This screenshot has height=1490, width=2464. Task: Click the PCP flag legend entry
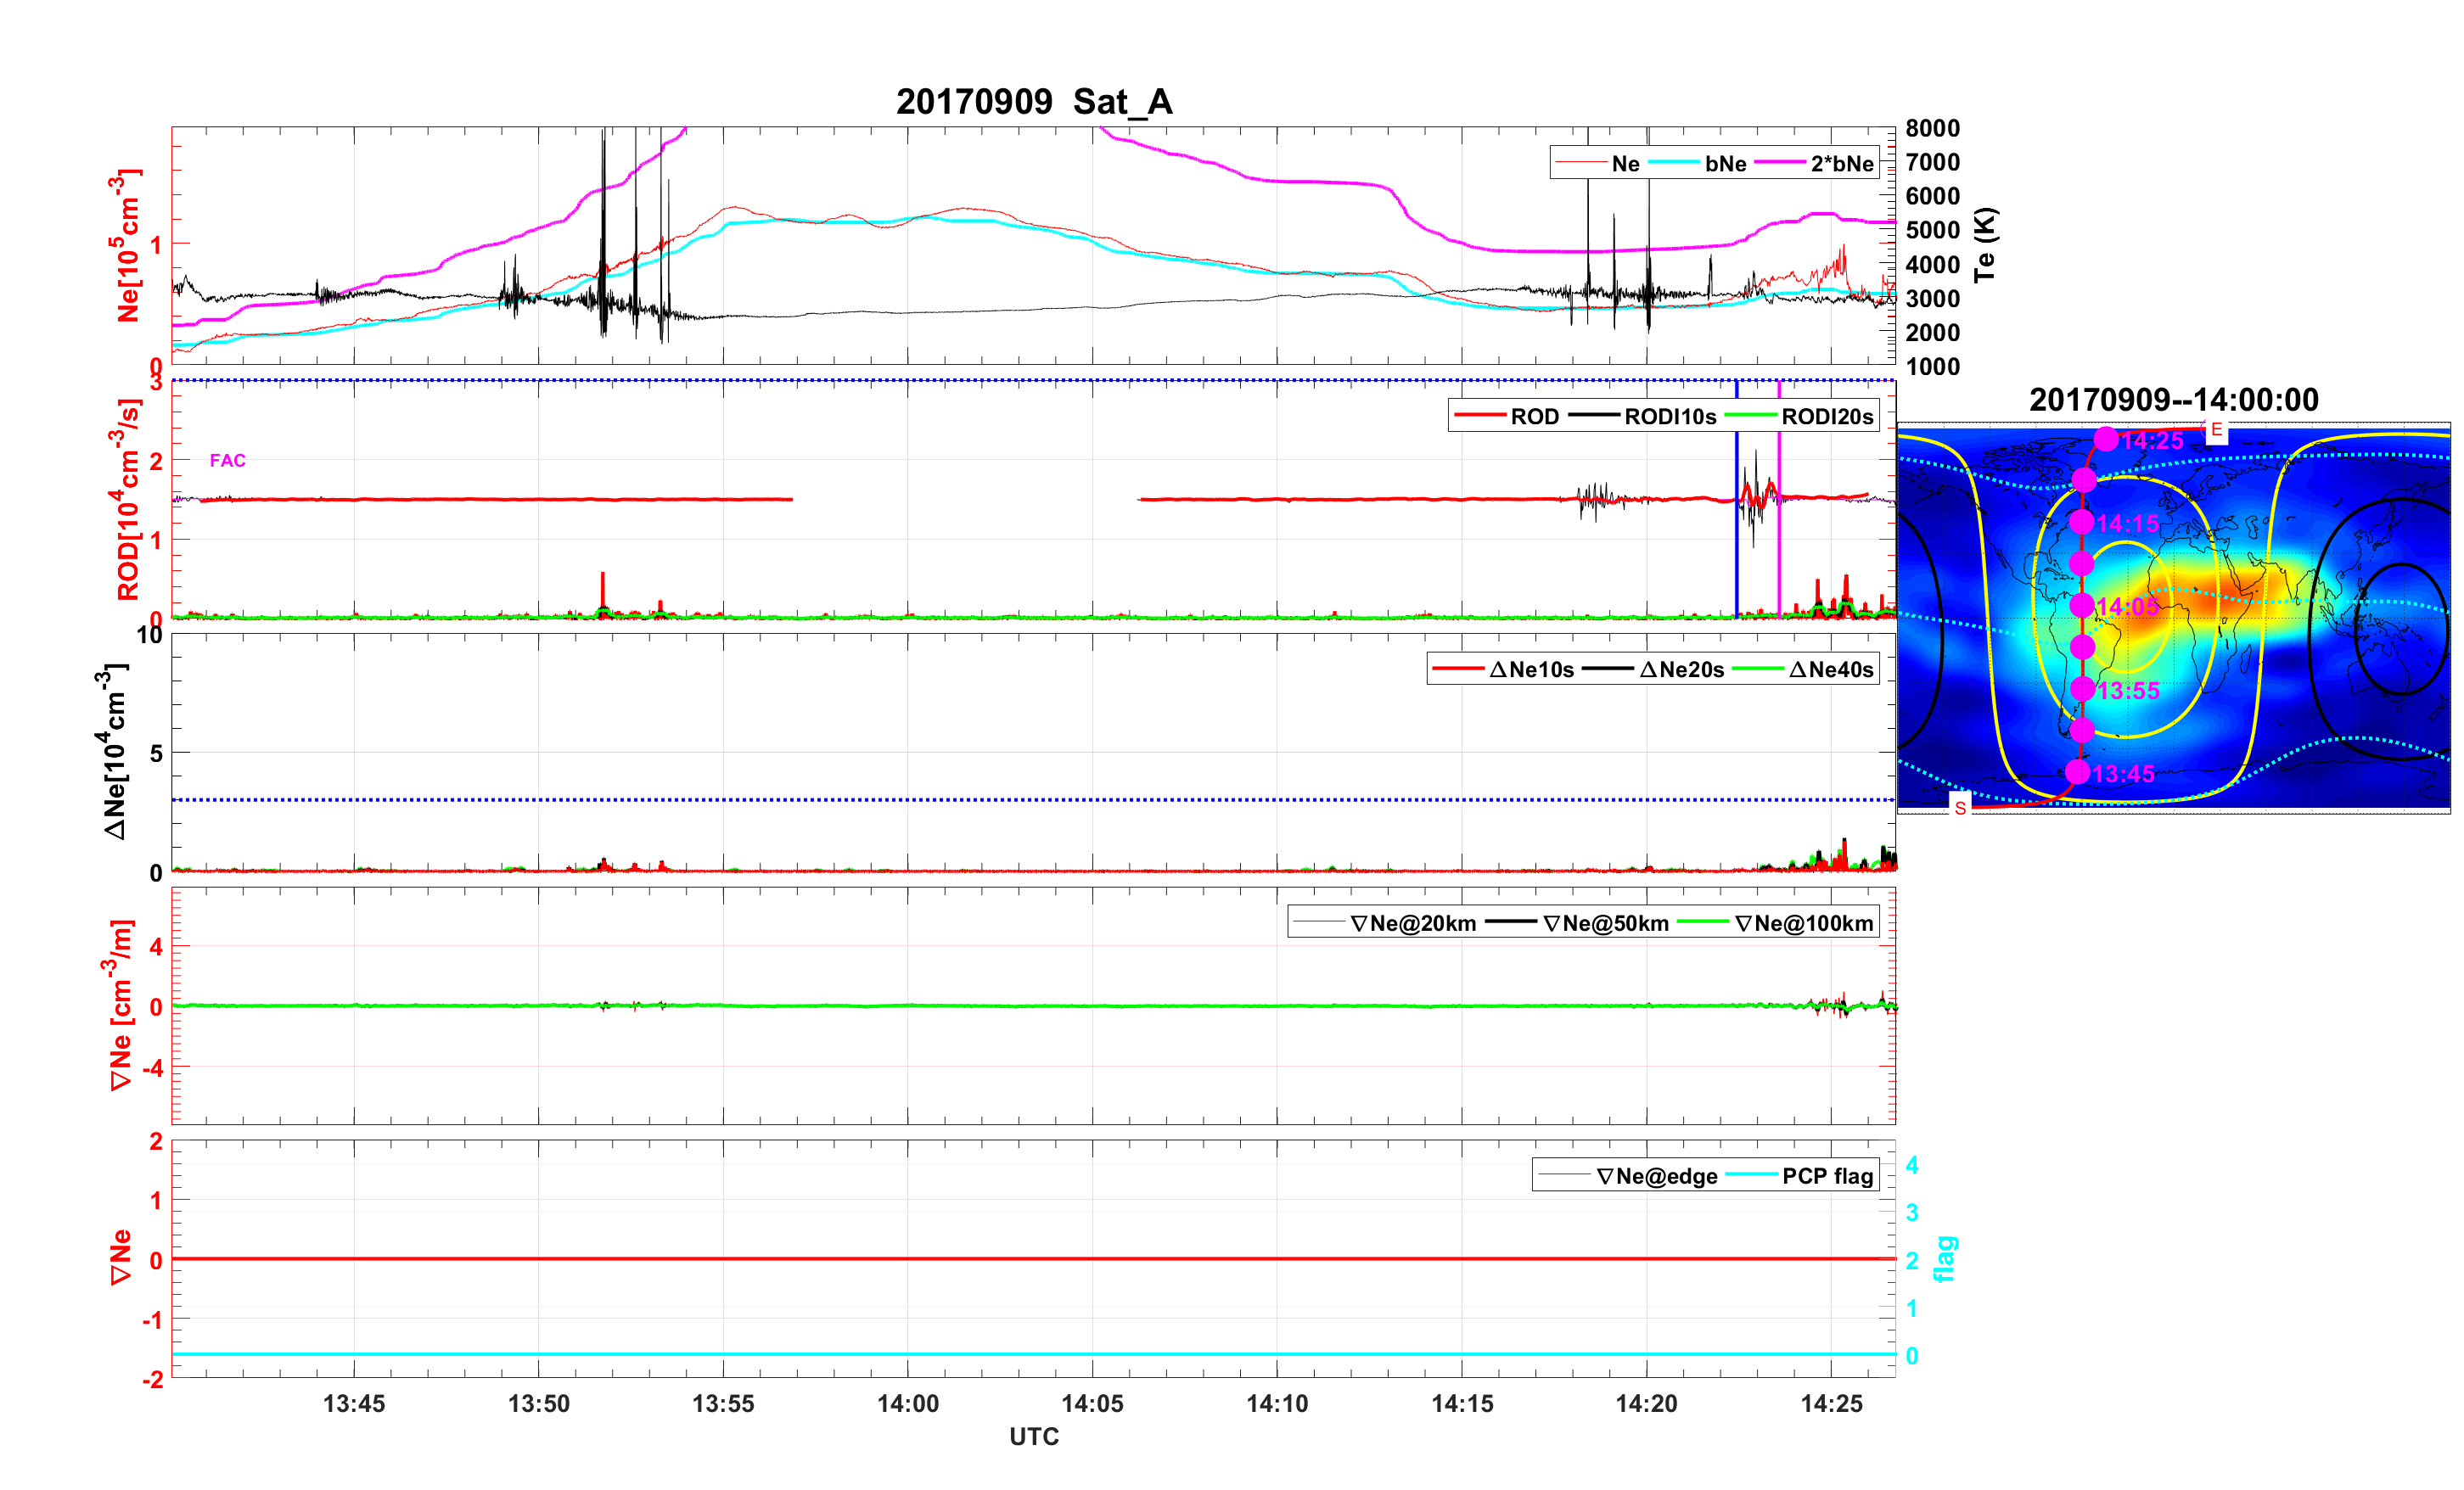pyautogui.click(x=1827, y=1176)
